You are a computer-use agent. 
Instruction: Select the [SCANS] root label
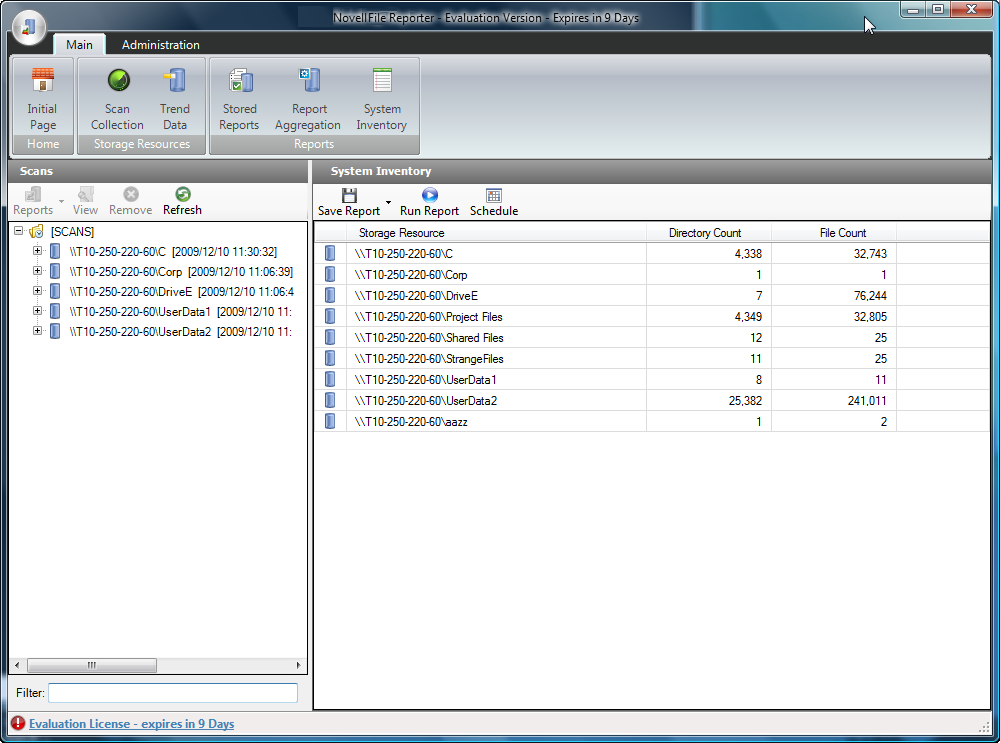click(x=72, y=232)
